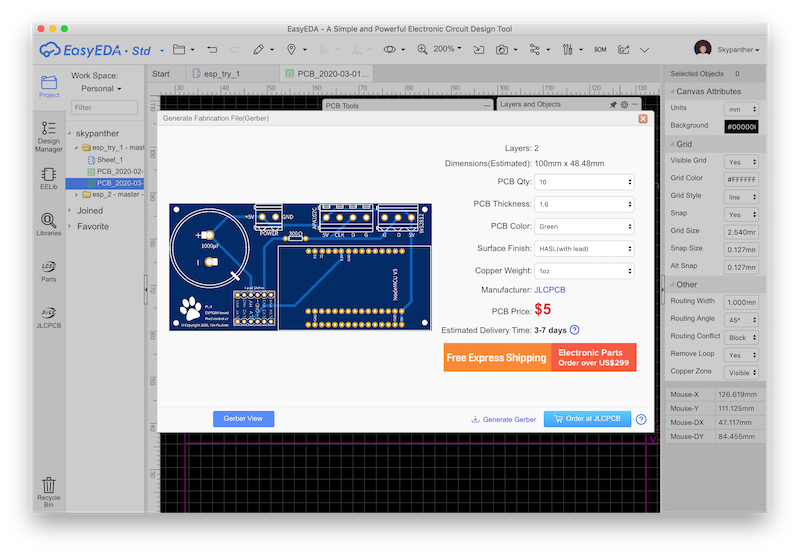
Task: Click the user avatar picture
Action: [703, 49]
